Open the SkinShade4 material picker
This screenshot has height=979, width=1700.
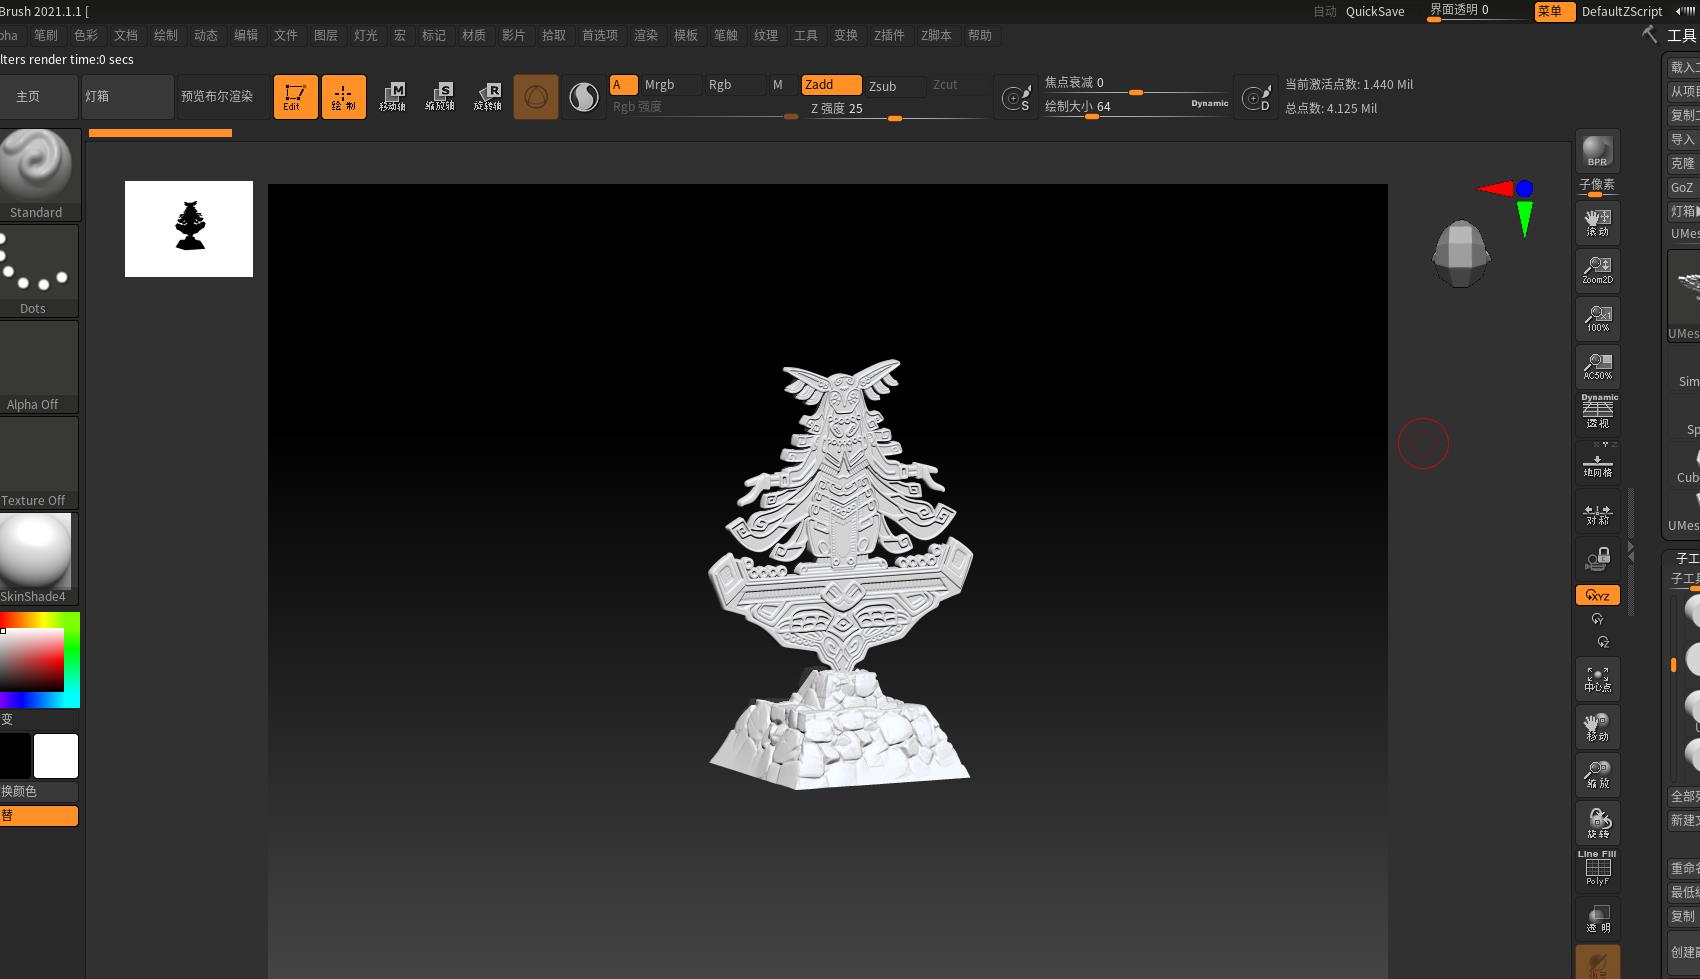pos(38,557)
